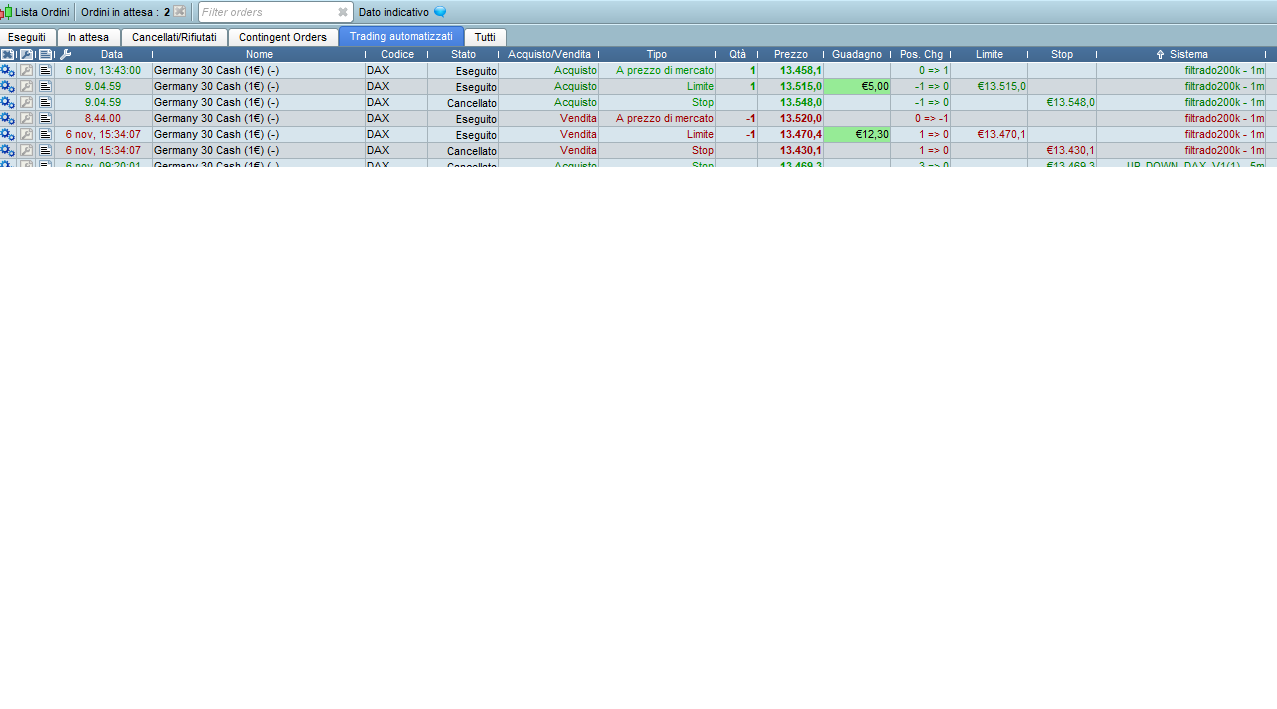
Task: Click wrench chart icon in 13.470,4 row
Action: (27, 135)
